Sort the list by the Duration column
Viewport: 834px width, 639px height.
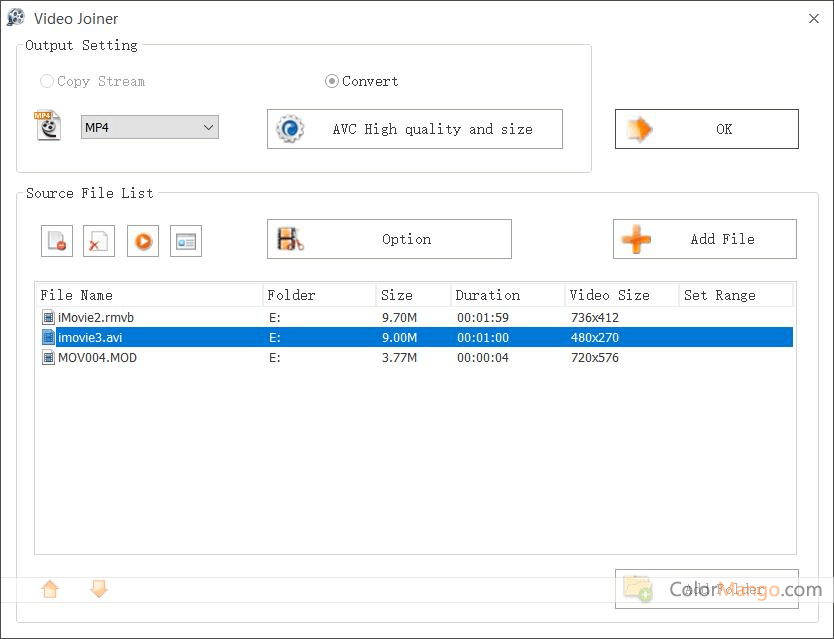506,295
